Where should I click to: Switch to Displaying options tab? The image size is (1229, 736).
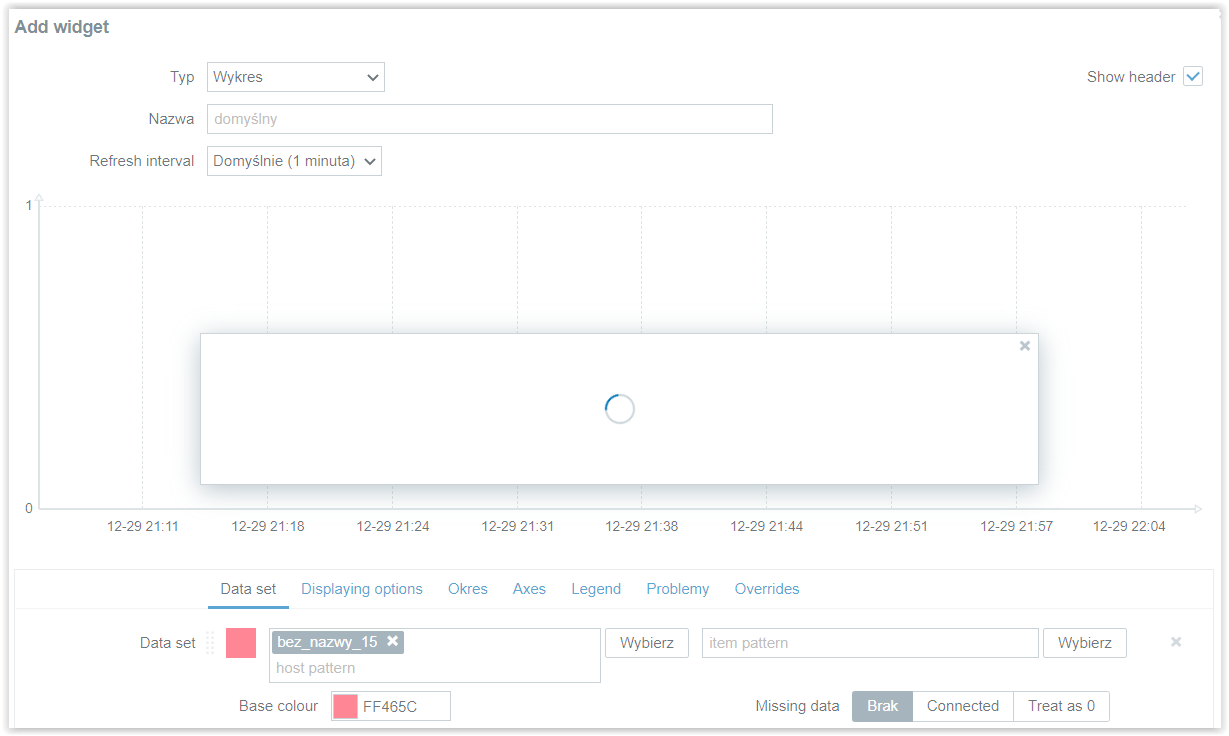(362, 589)
